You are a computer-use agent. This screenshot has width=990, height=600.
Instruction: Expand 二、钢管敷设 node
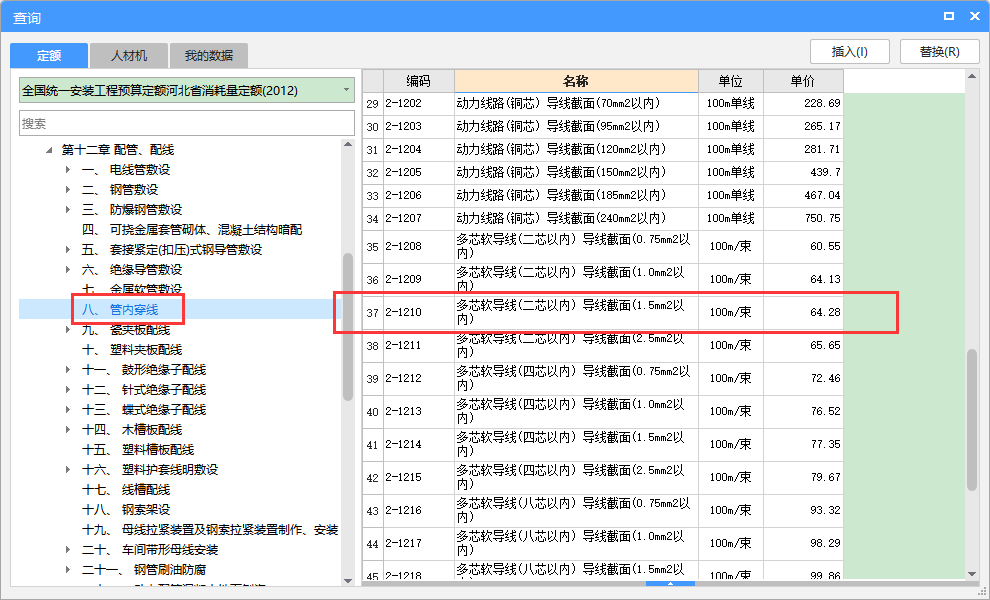[x=68, y=190]
